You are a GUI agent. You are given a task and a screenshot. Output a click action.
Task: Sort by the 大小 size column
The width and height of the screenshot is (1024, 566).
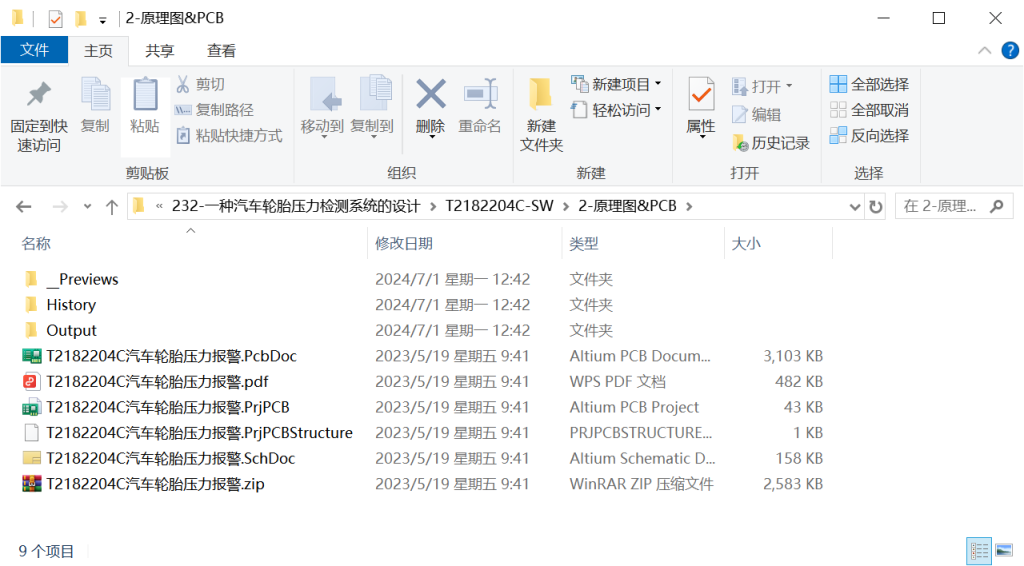746,244
